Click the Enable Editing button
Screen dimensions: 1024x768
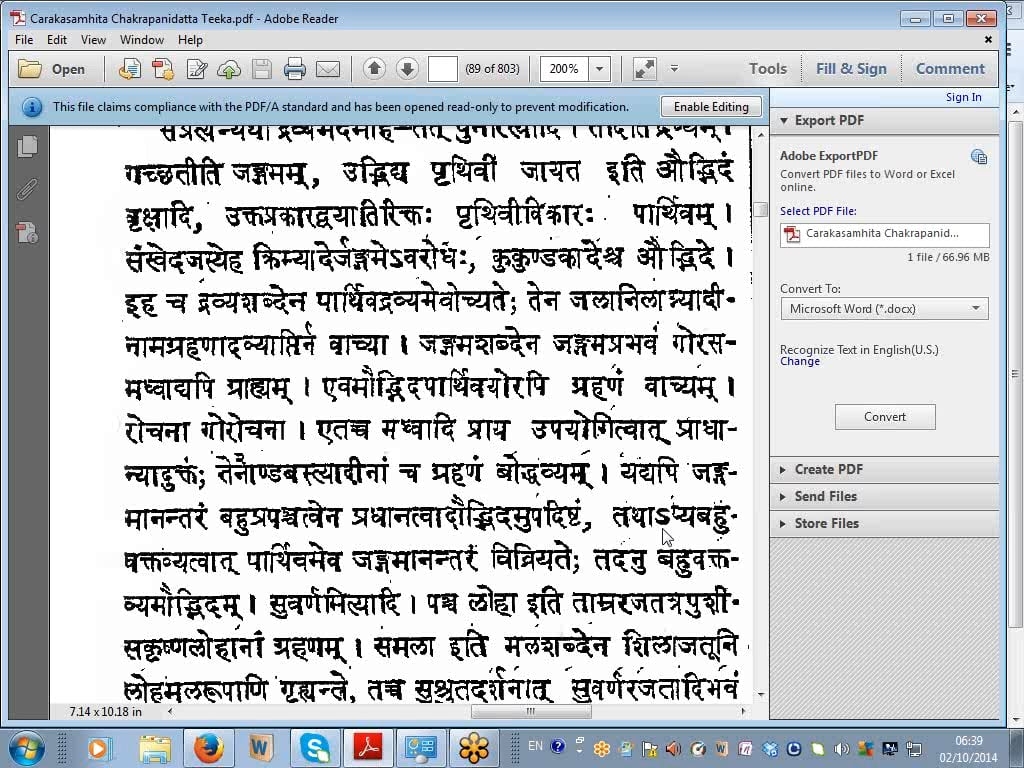pos(711,107)
